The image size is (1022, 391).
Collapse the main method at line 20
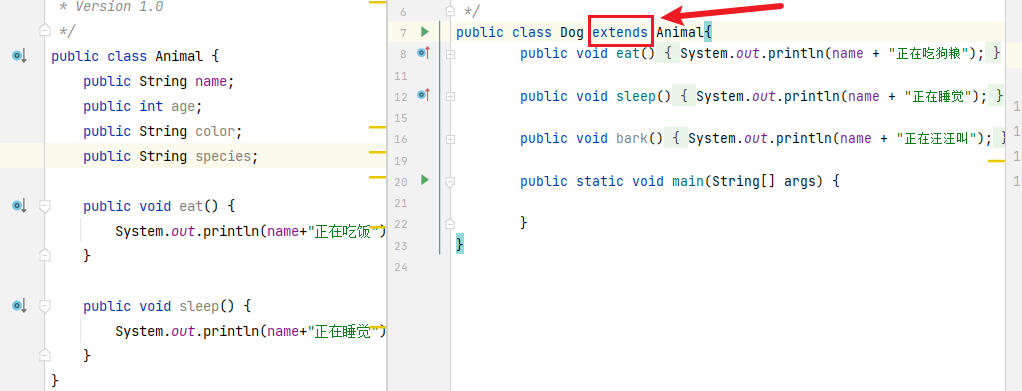450,182
